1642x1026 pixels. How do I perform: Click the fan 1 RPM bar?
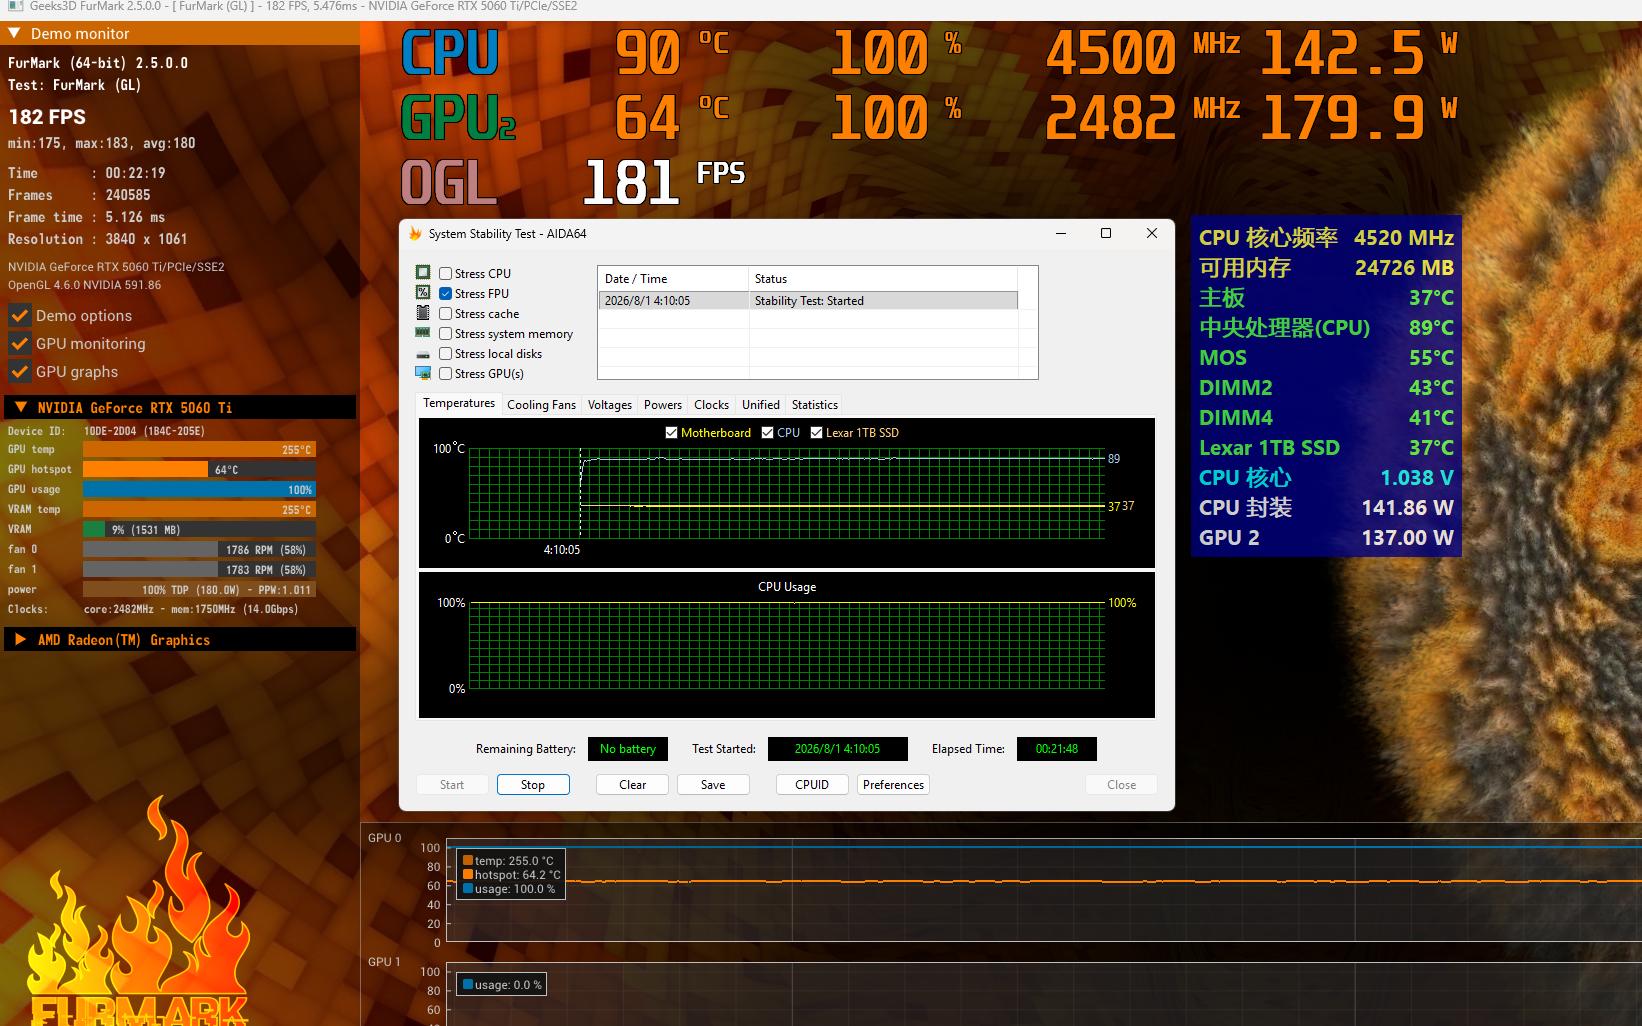(x=199, y=569)
